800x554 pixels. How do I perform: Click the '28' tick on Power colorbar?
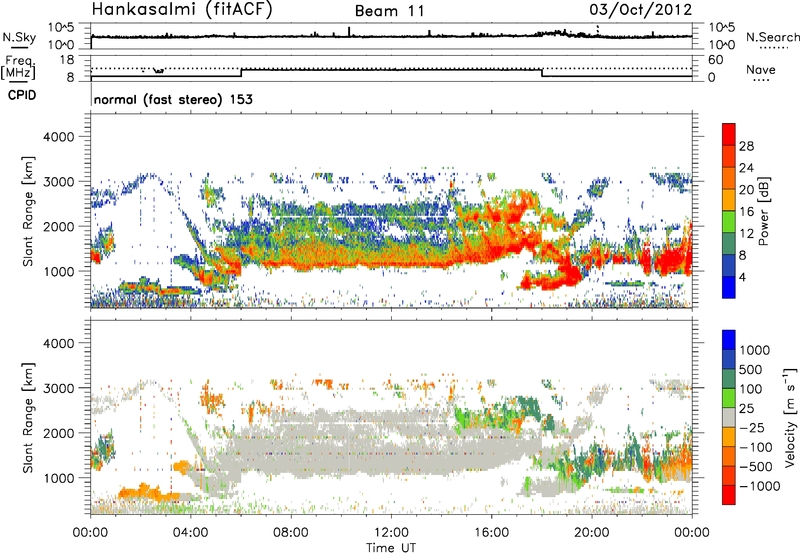point(746,146)
